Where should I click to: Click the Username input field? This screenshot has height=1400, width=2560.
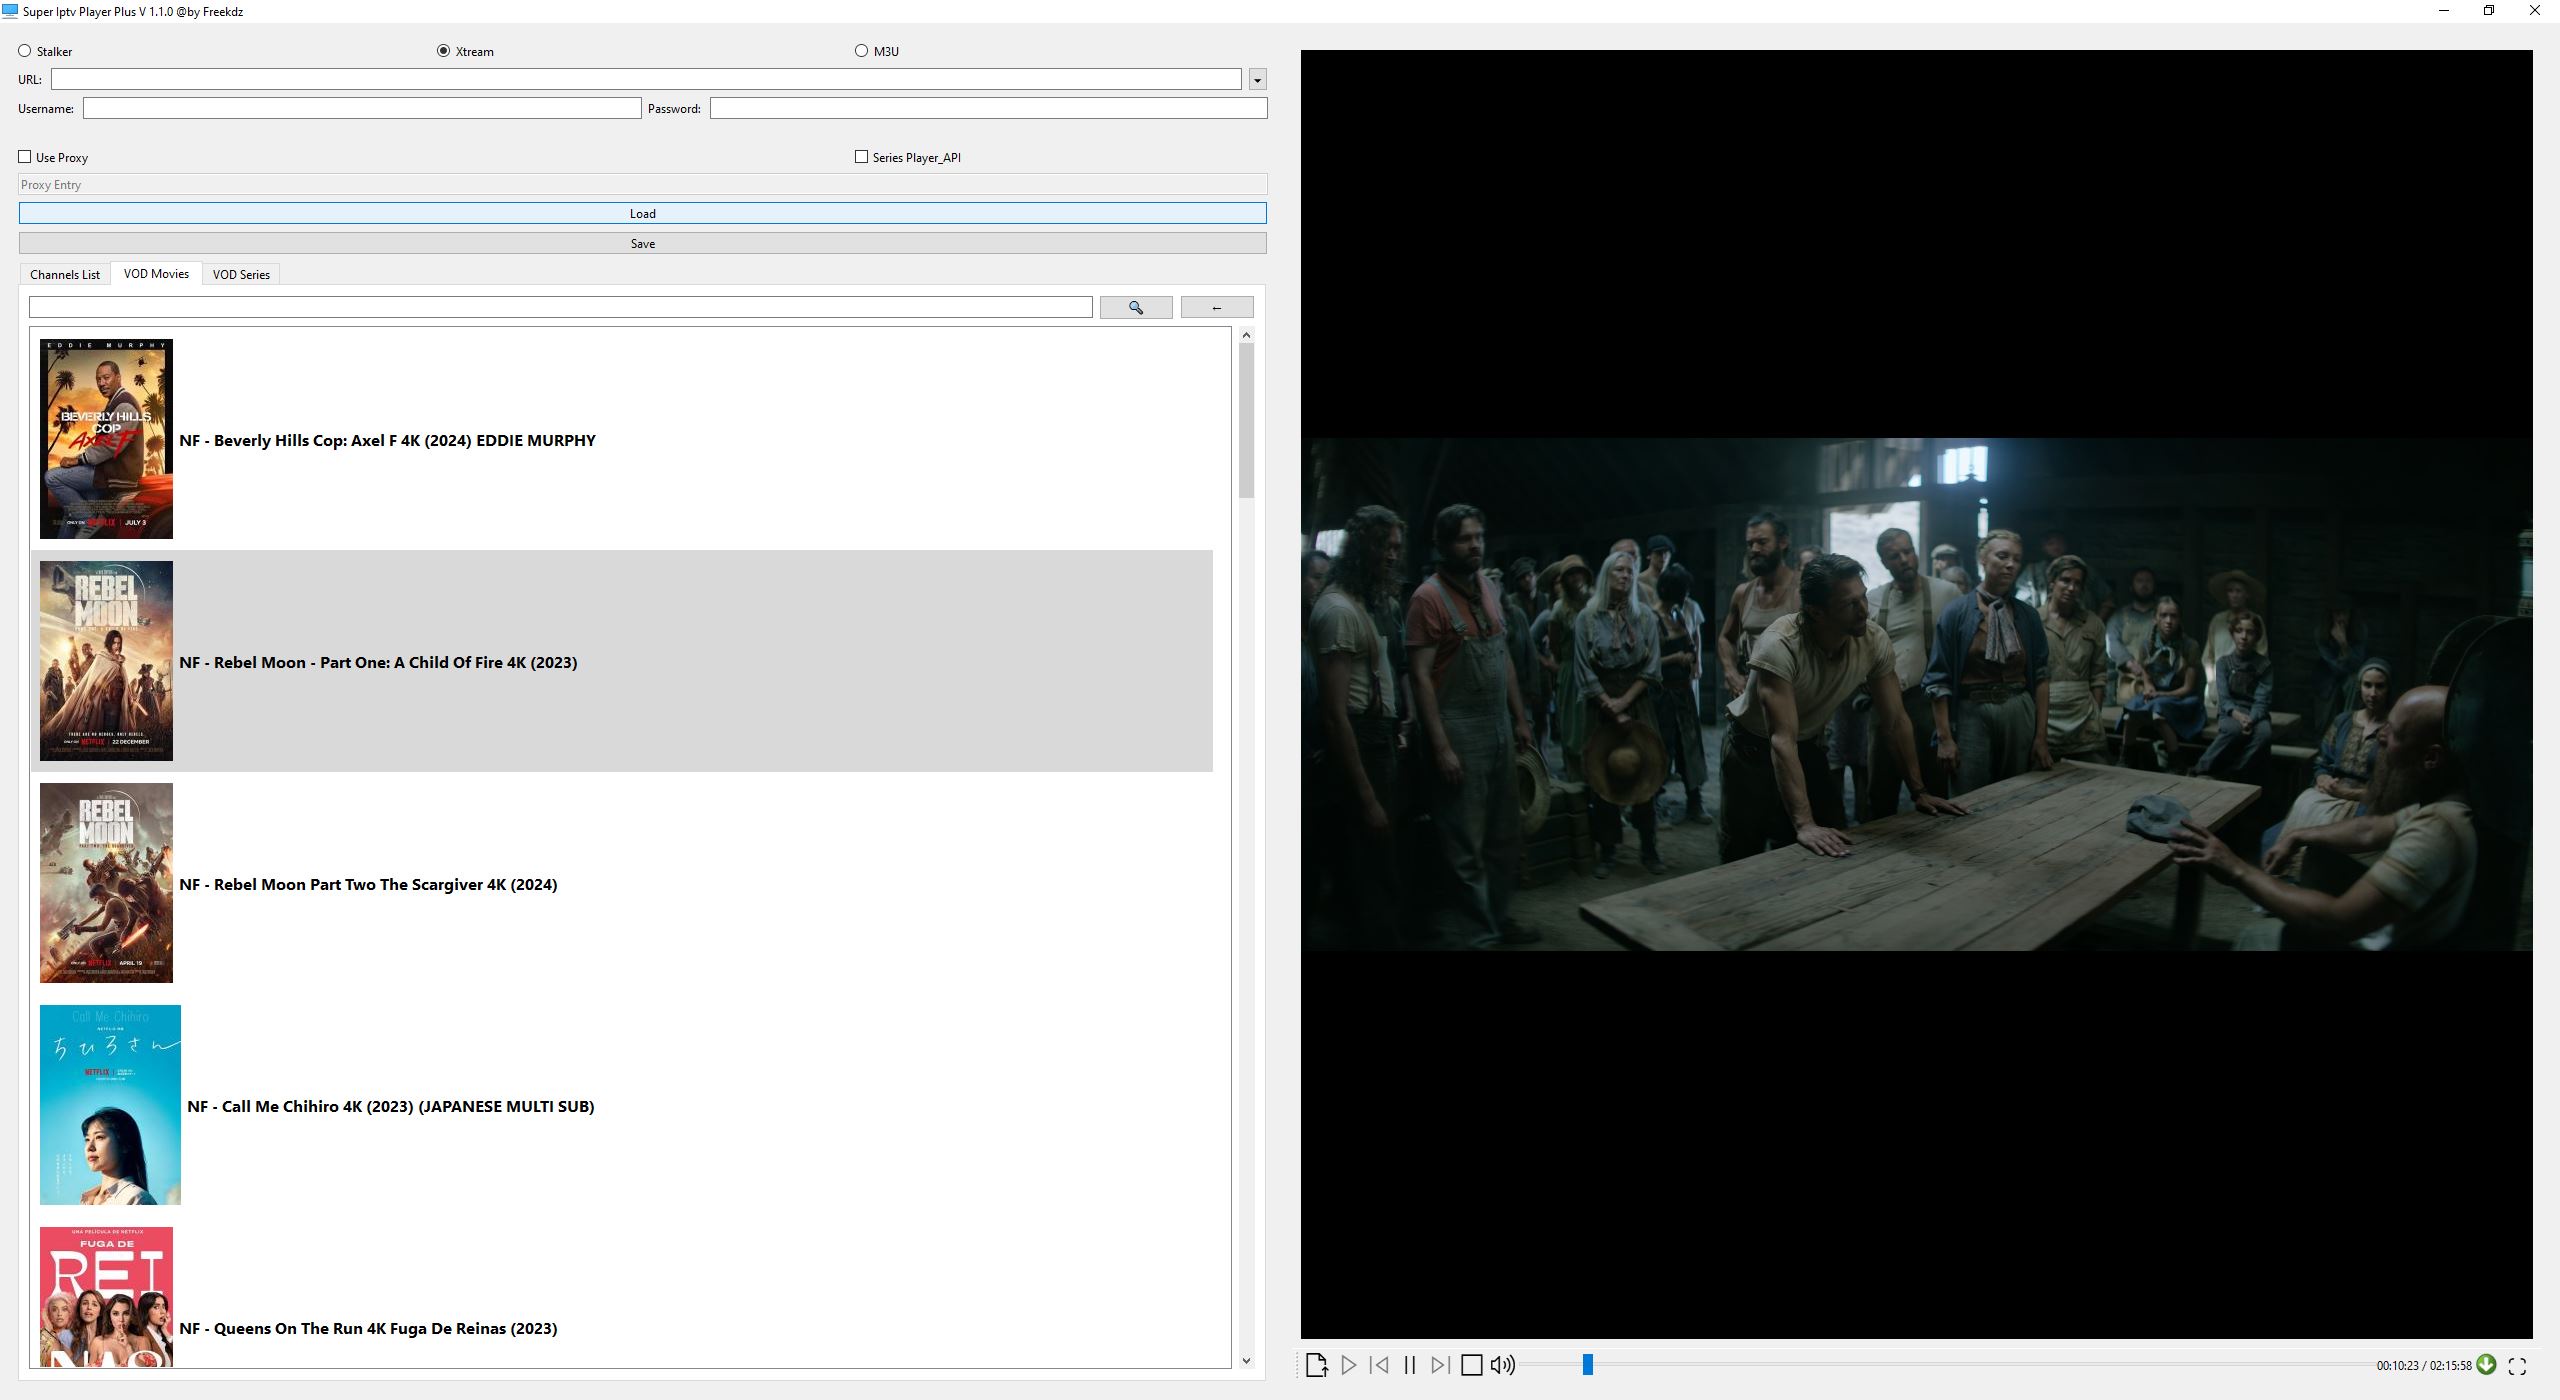[x=362, y=108]
